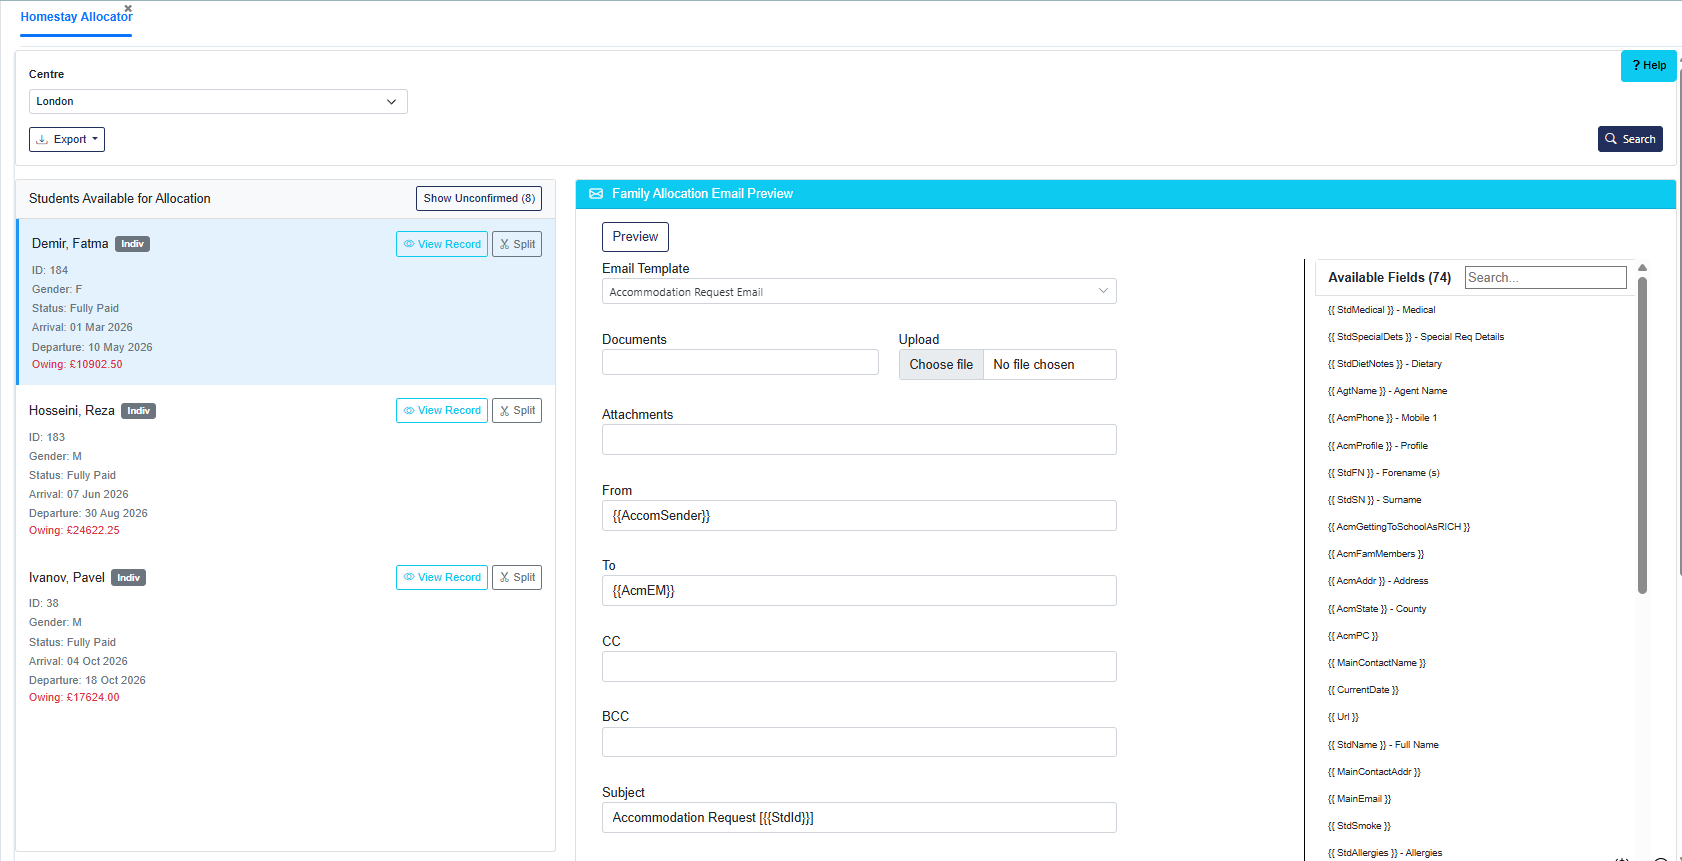Insert StdSmoke field
The height and width of the screenshot is (861, 1682).
pos(1359,826)
